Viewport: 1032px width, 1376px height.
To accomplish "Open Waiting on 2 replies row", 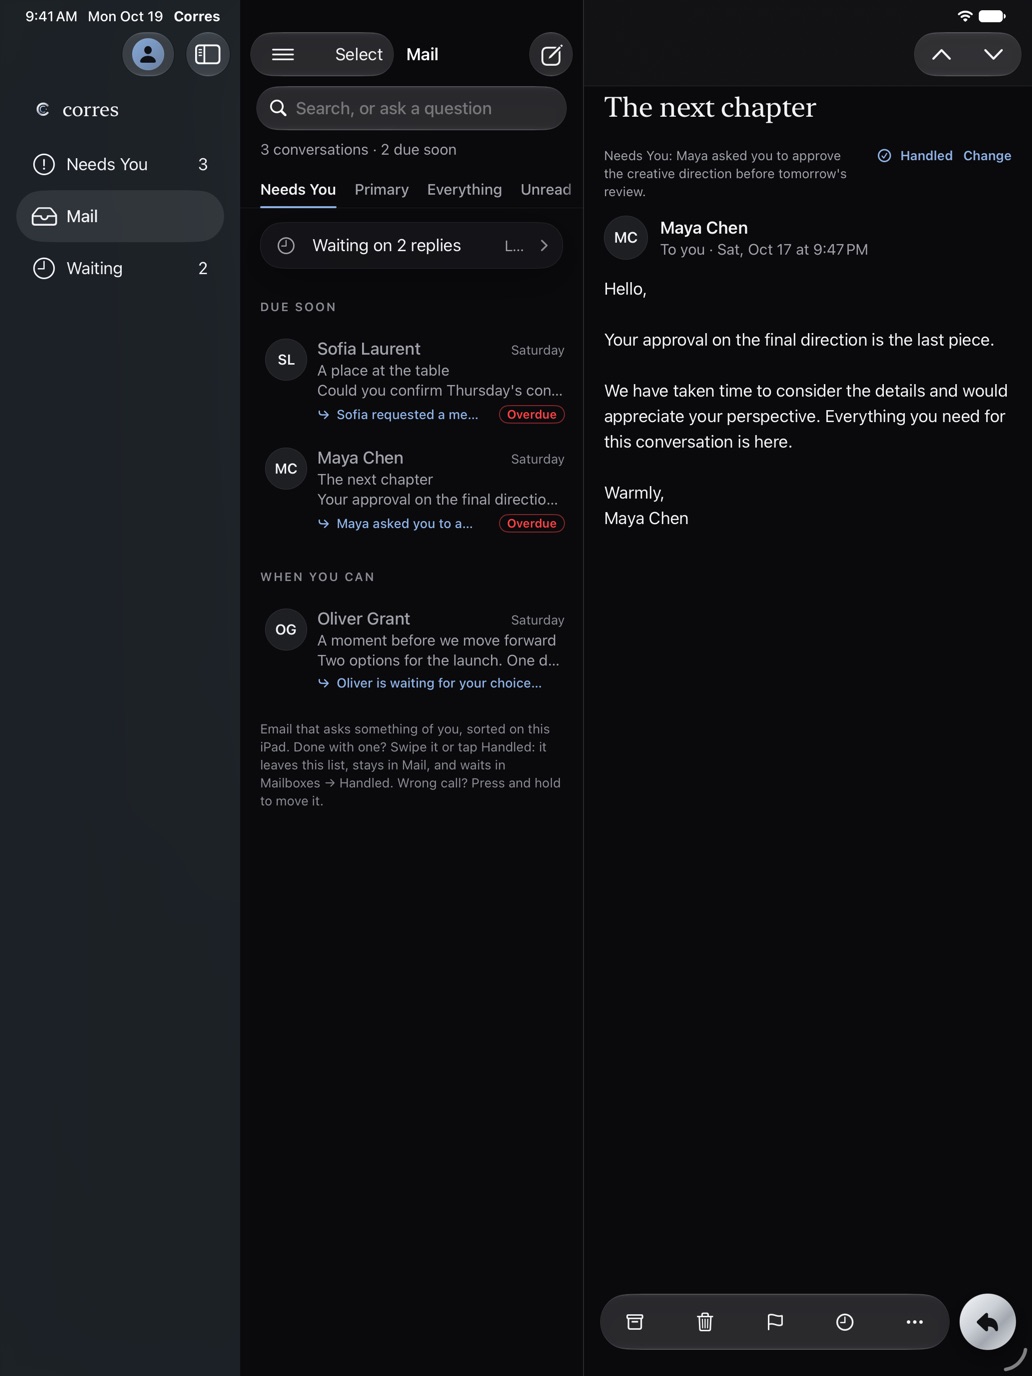I will tap(411, 245).
